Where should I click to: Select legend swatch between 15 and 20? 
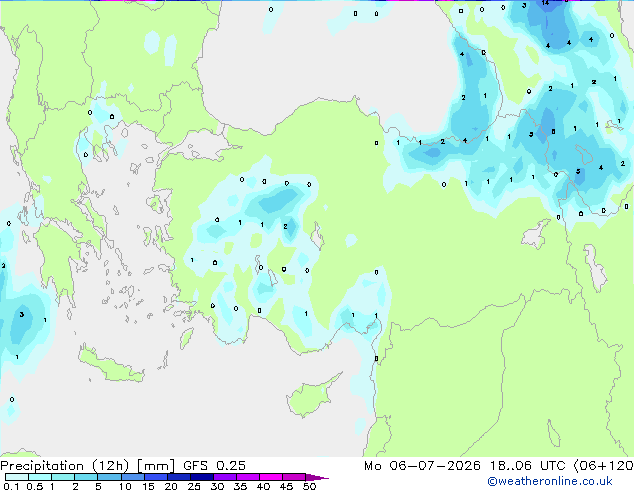(155, 477)
